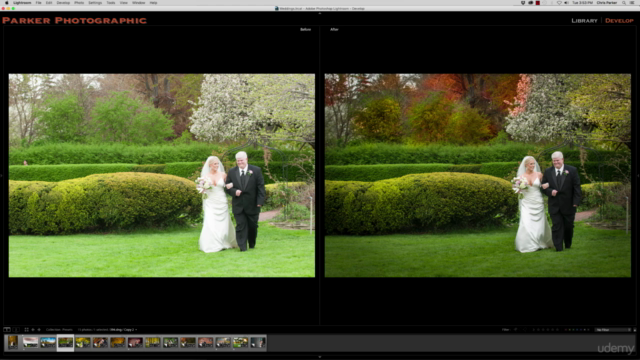Click the volume icon in menu bar

click(566, 3)
